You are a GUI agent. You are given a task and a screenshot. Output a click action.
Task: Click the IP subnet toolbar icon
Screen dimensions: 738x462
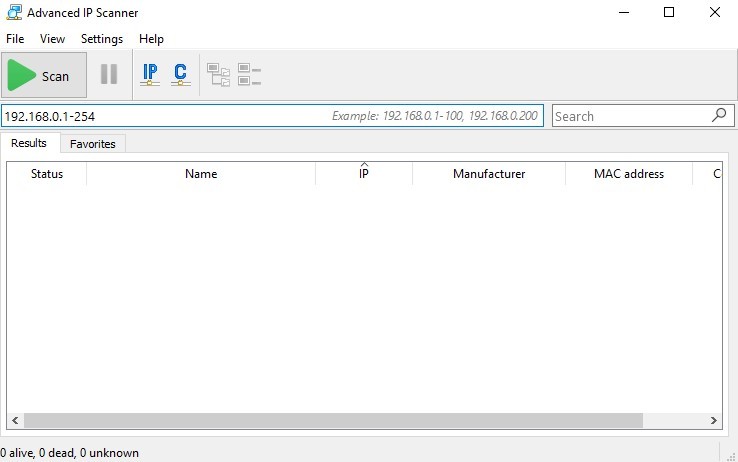(150, 74)
